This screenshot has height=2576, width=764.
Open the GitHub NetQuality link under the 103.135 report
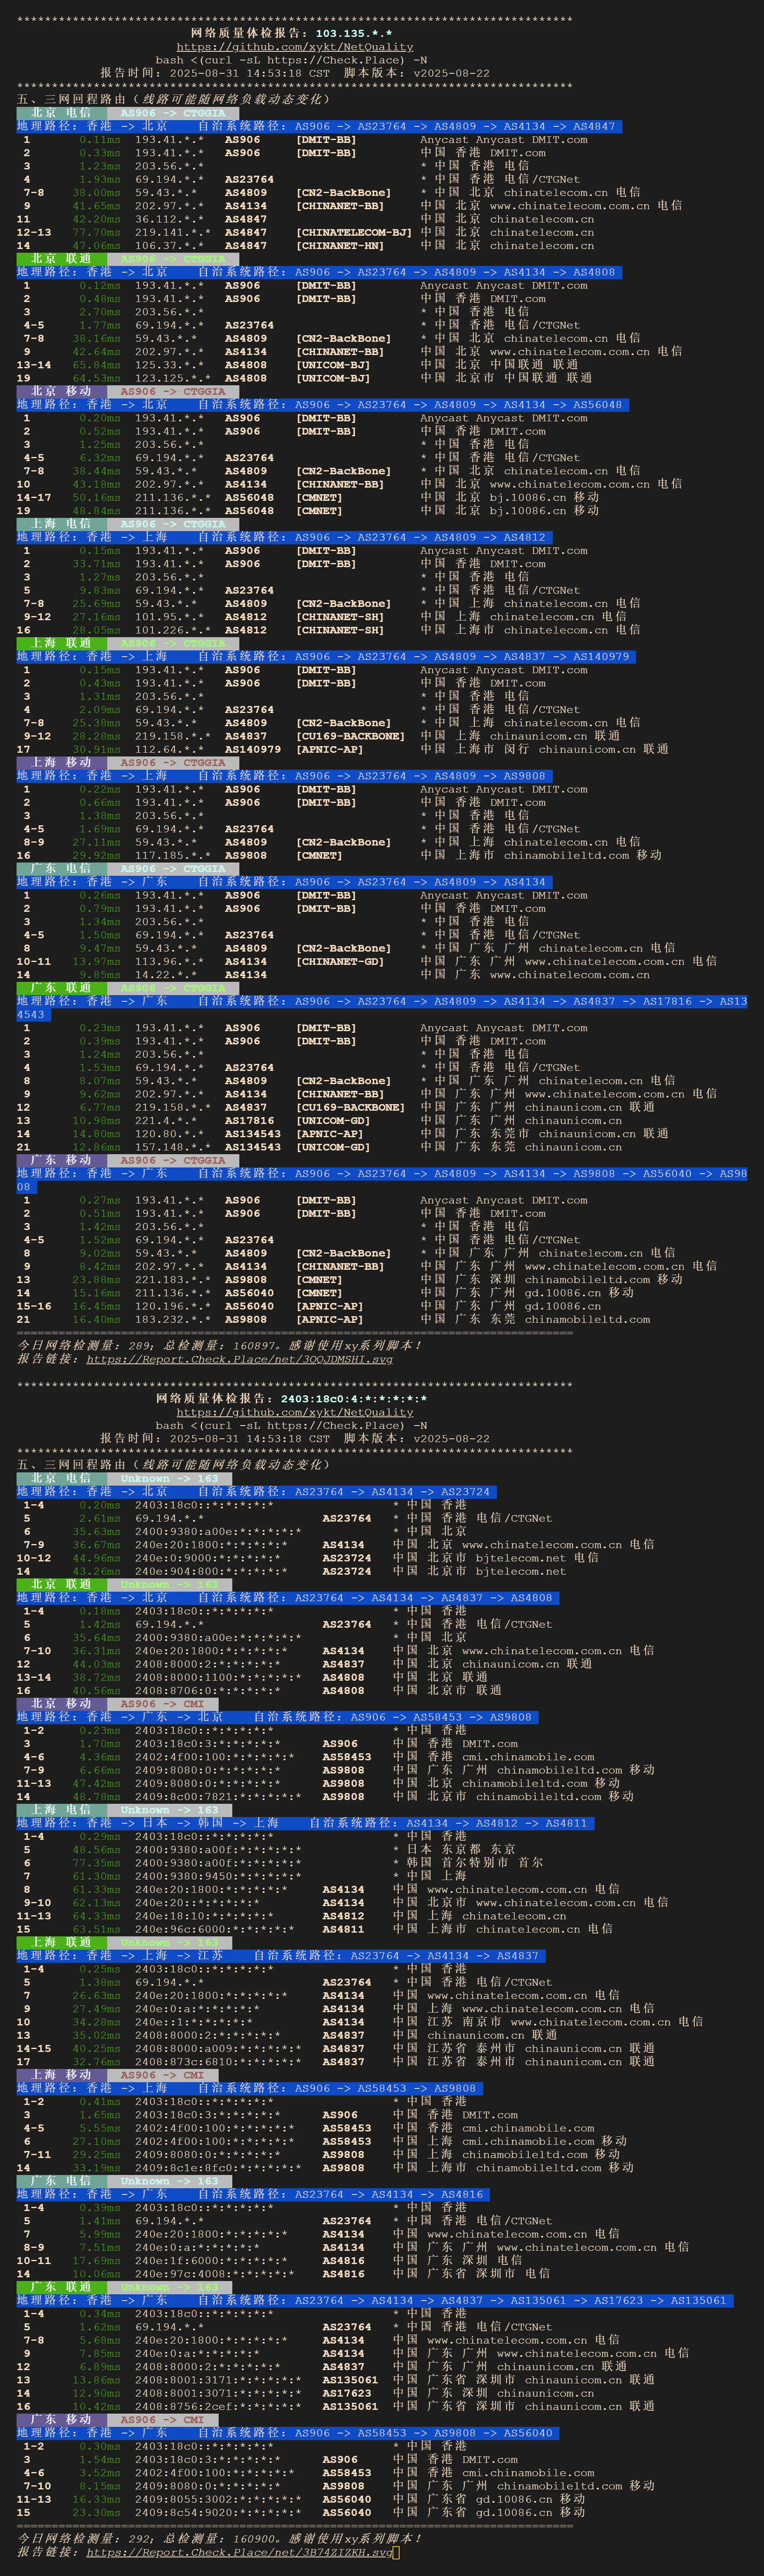pos(295,47)
